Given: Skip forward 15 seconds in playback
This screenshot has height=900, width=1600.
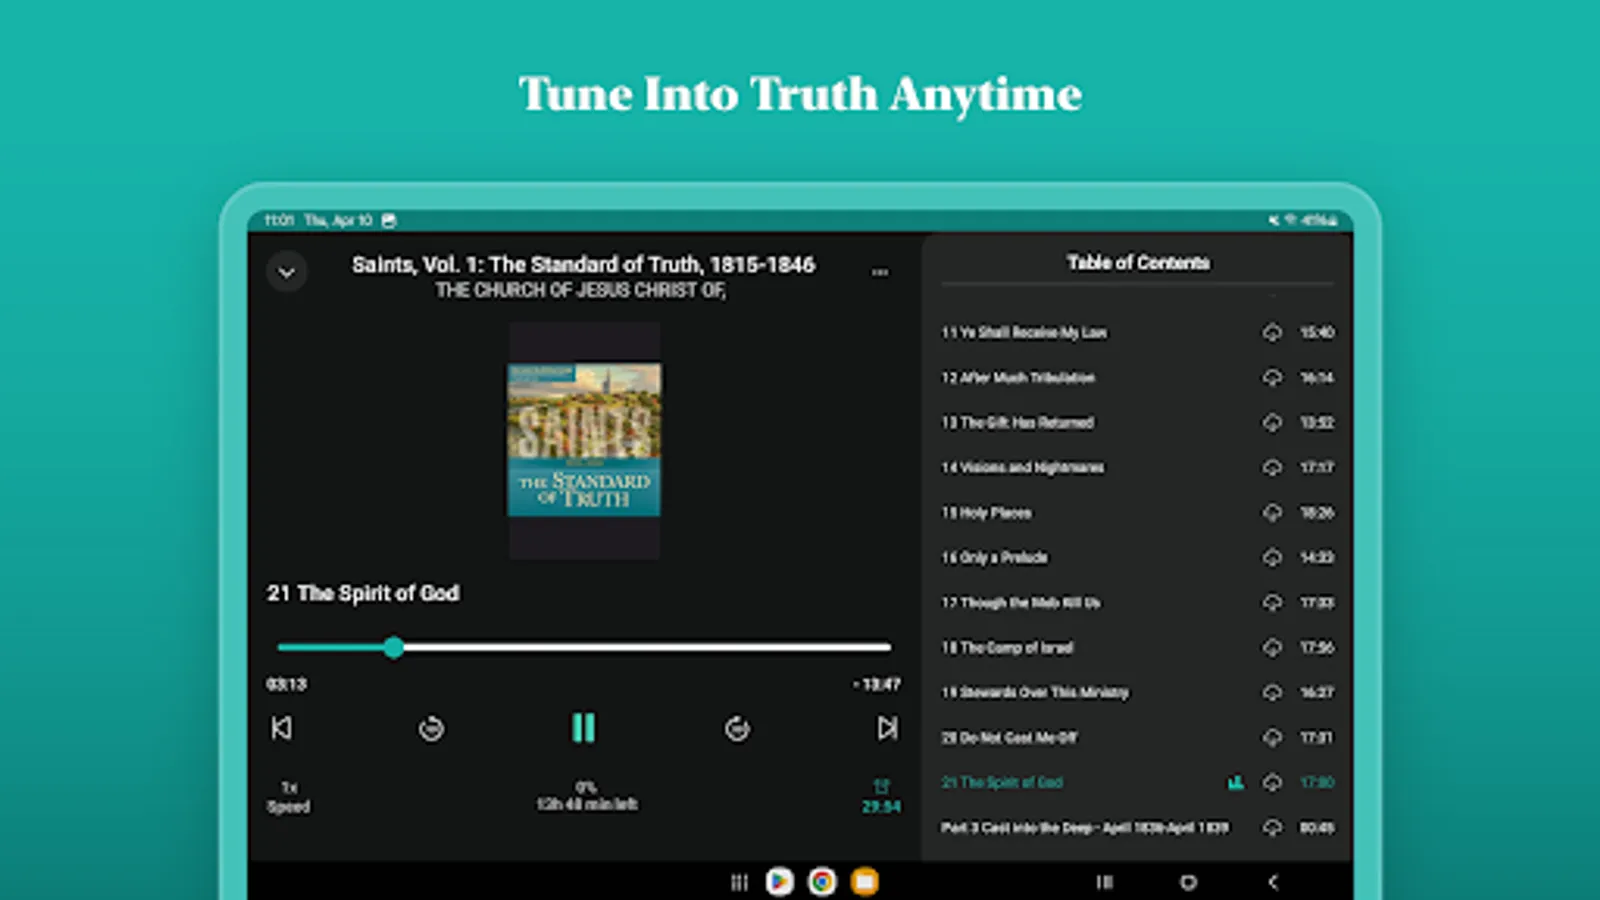Looking at the screenshot, I should (x=737, y=729).
